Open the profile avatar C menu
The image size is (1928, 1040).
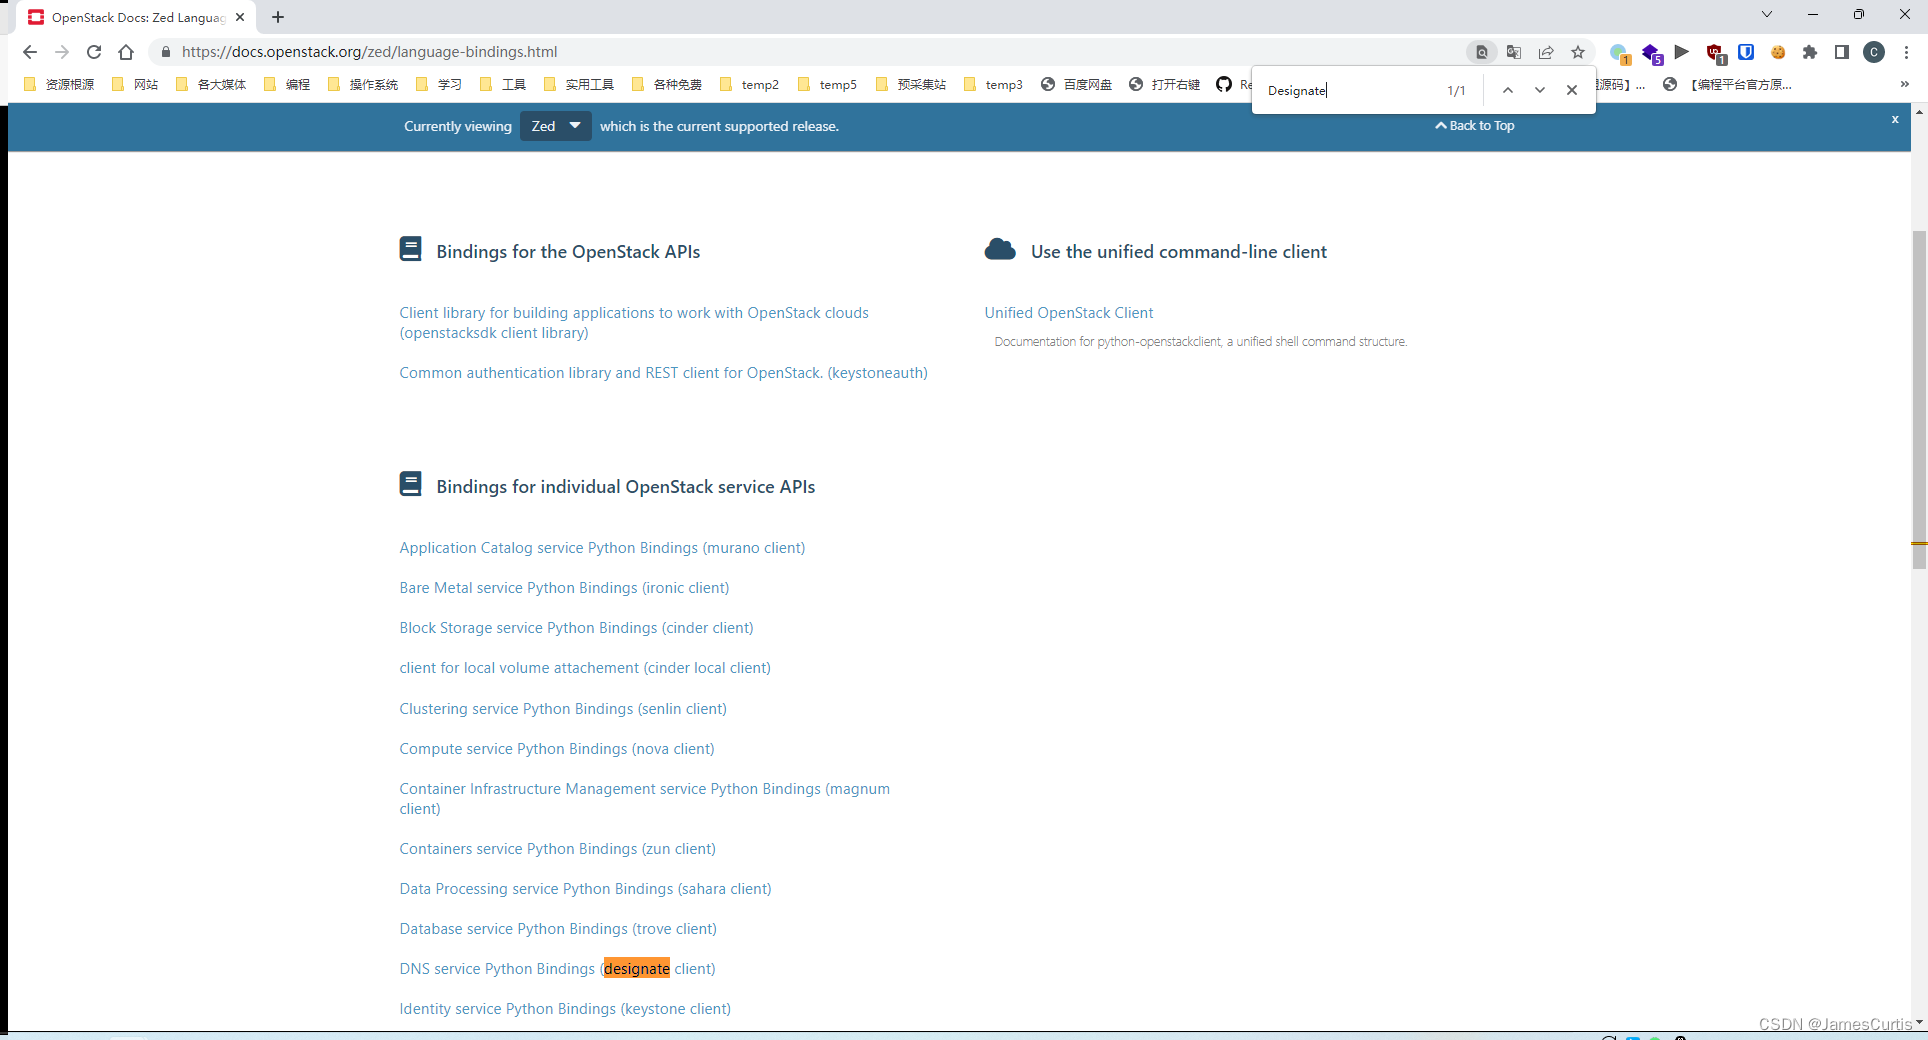(1874, 52)
